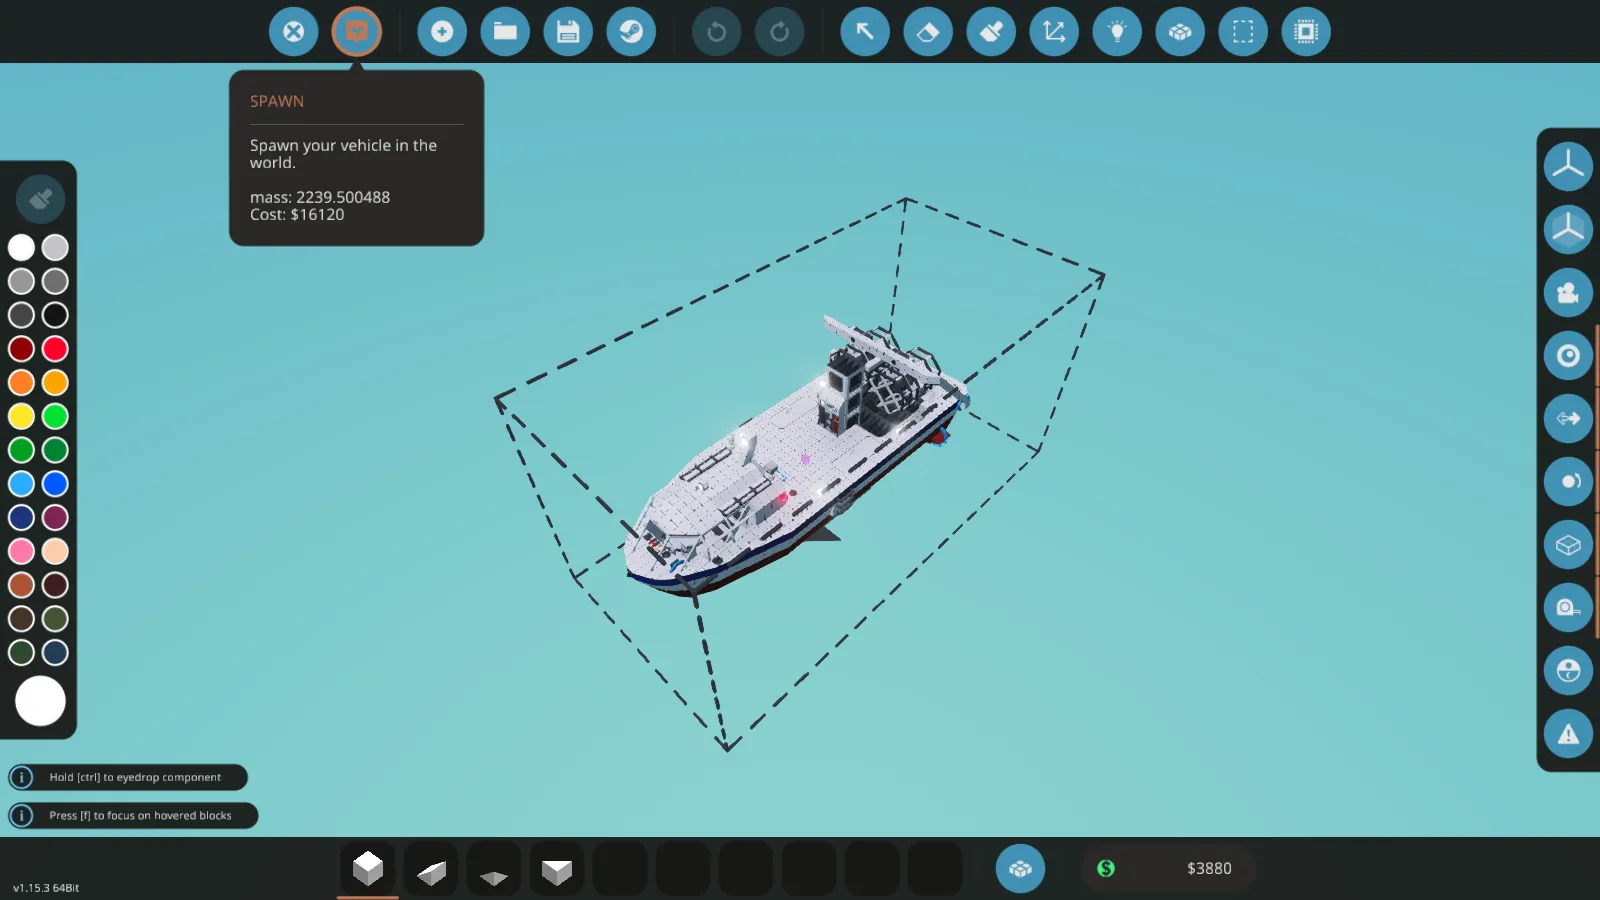Open the Steam Workshop icon

[631, 32]
